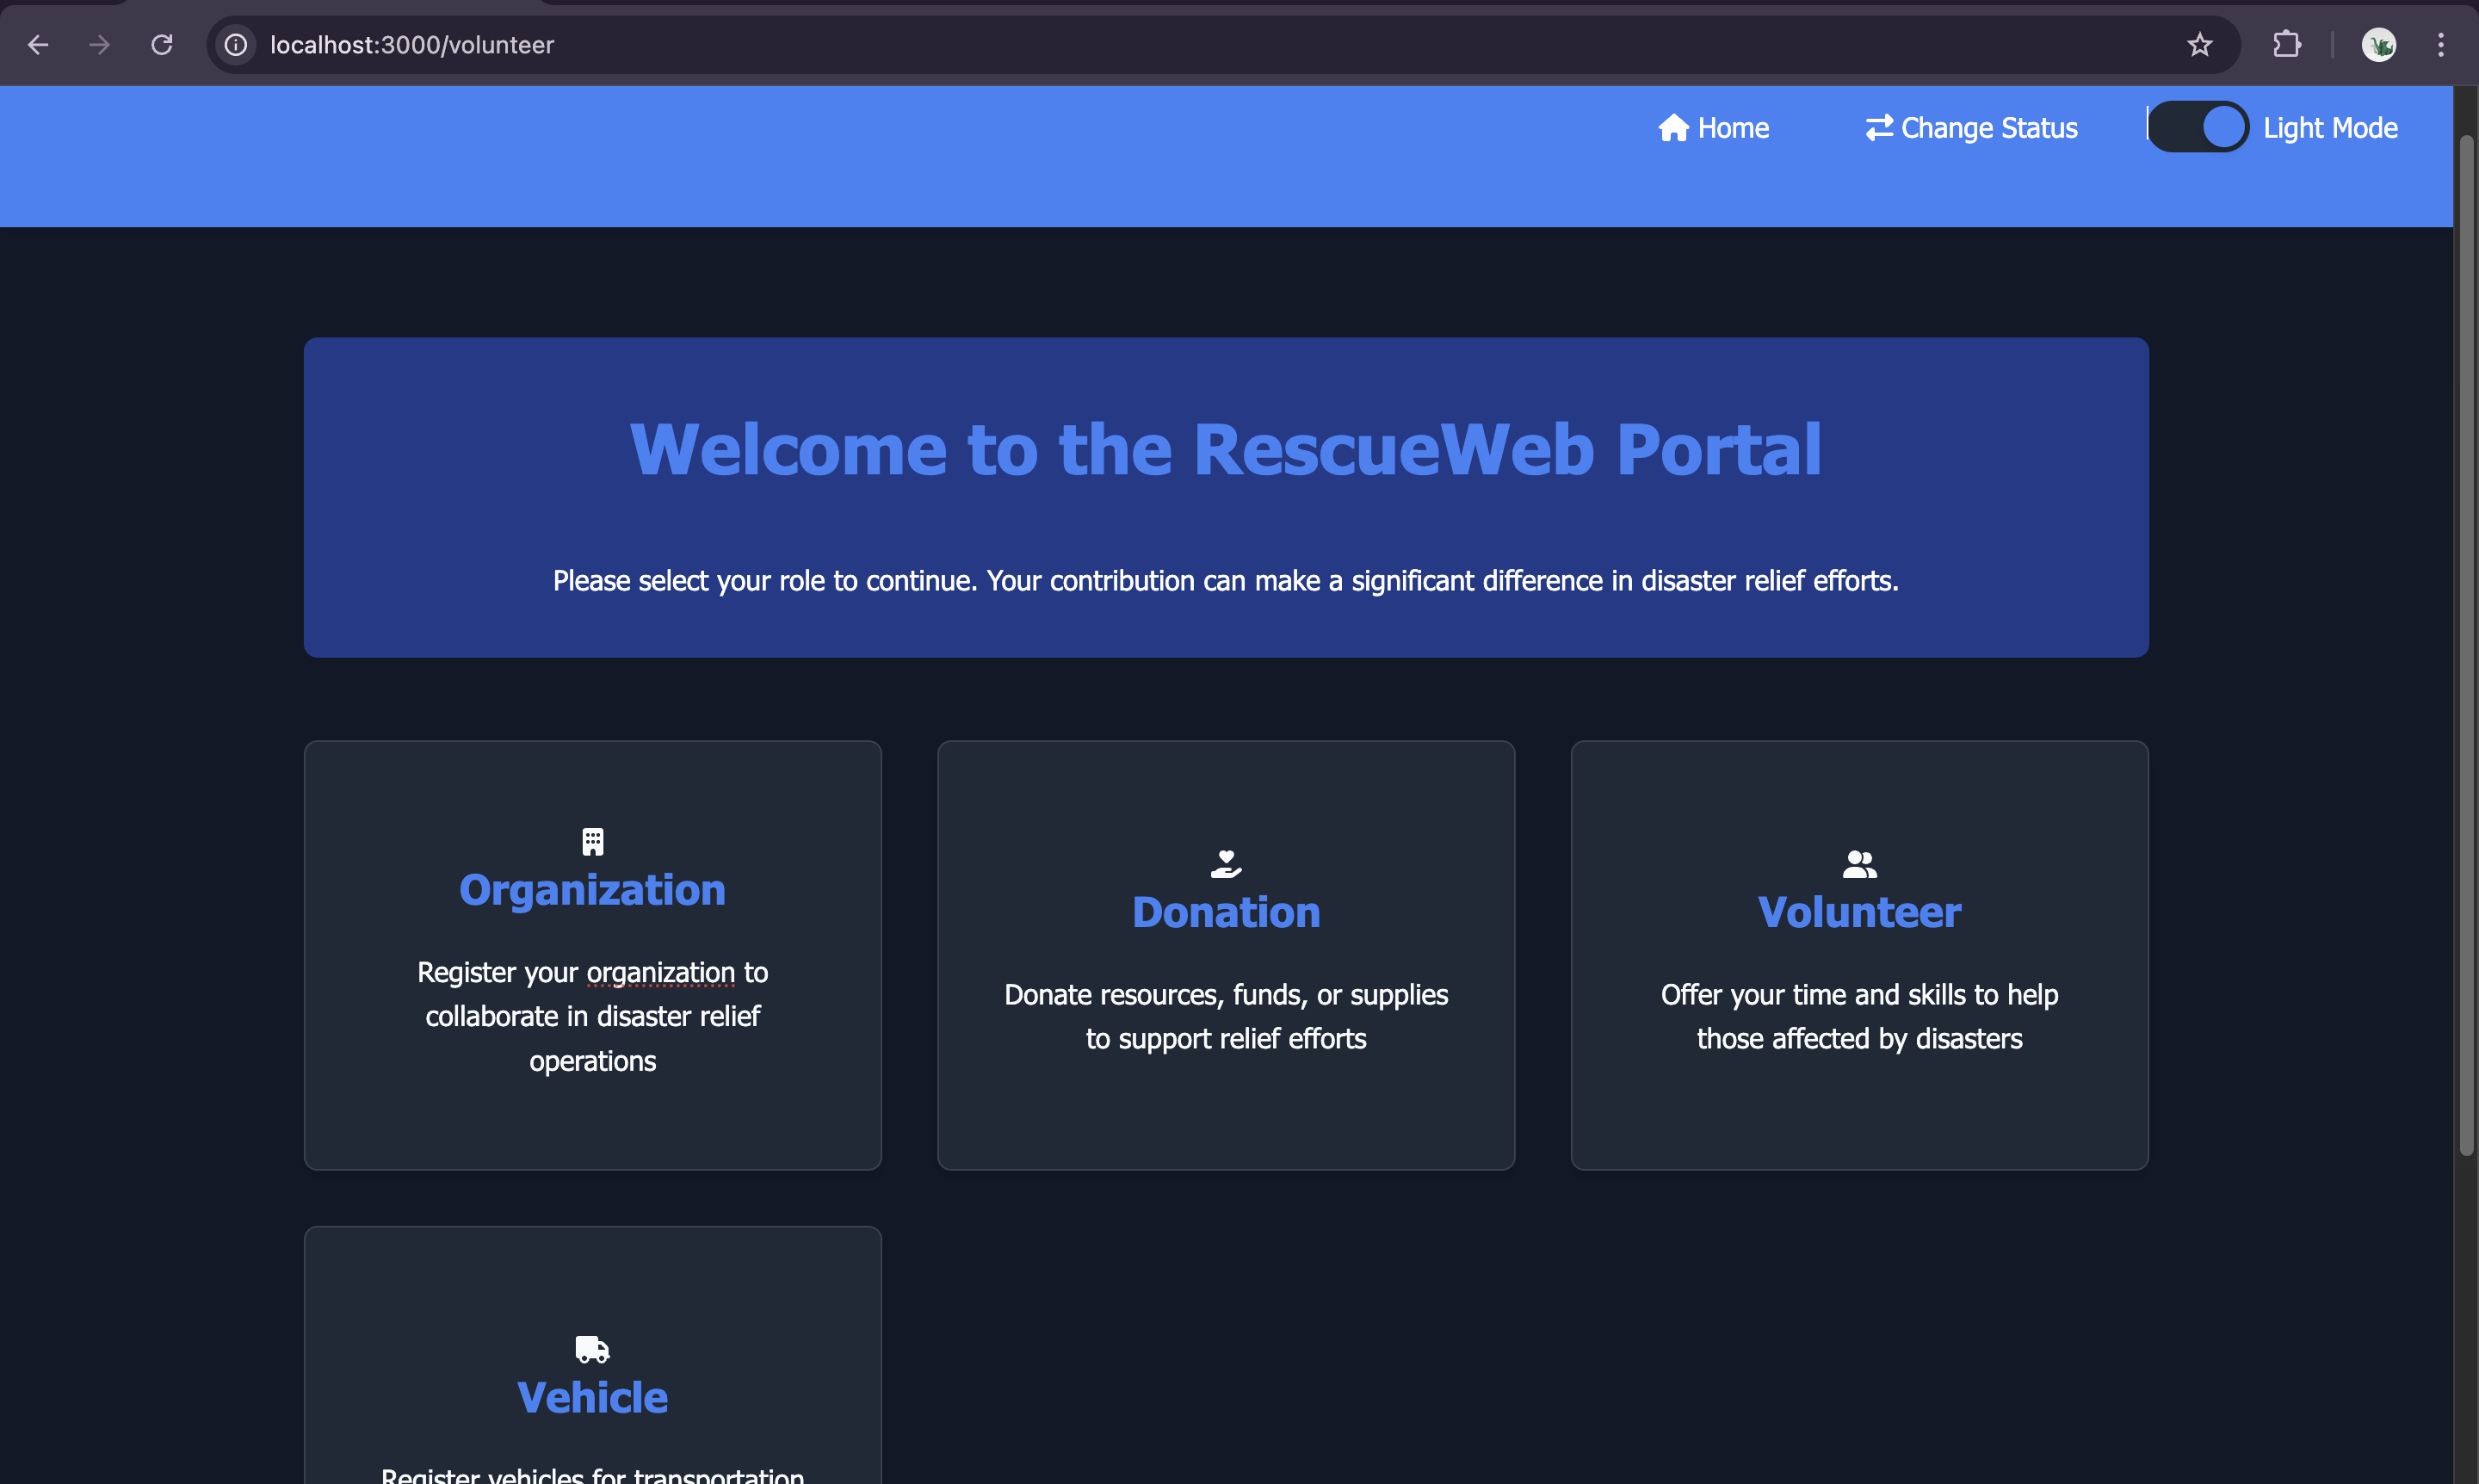The height and width of the screenshot is (1484, 2479).
Task: Open the browser profile avatar menu
Action: coord(2379,45)
